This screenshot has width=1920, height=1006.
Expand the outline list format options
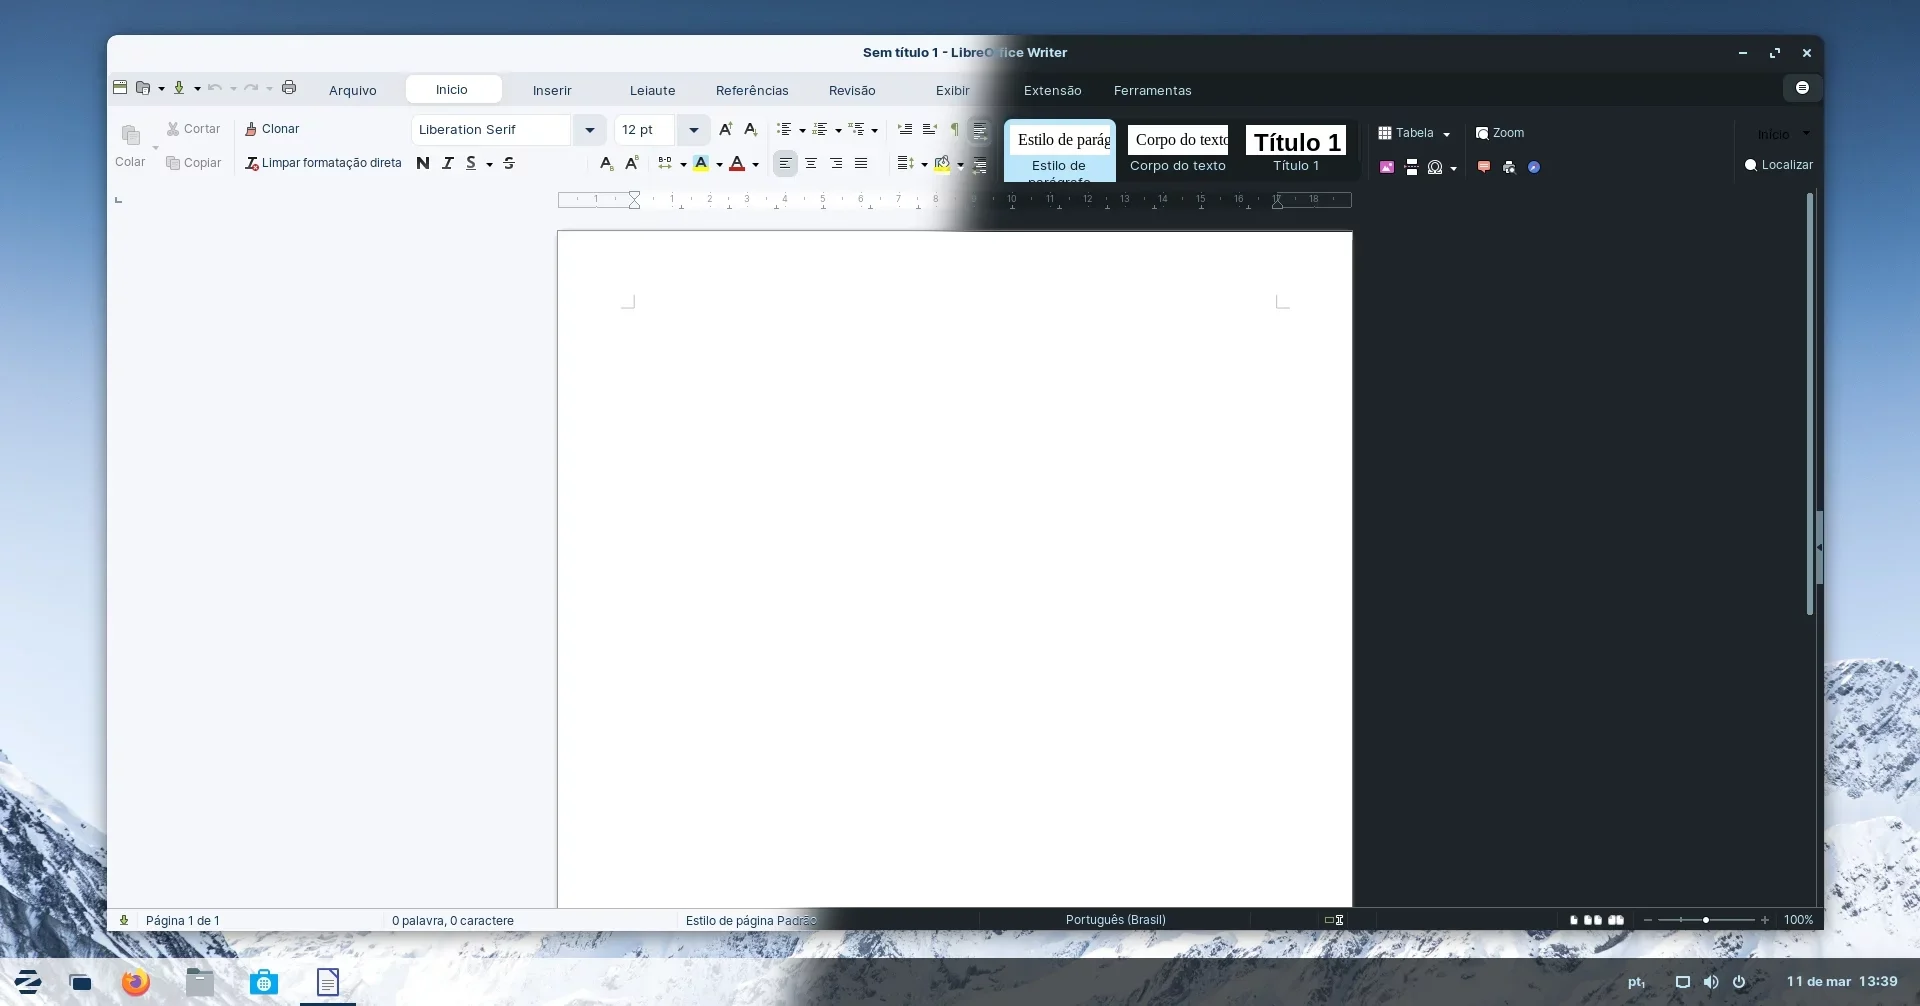[x=874, y=130]
